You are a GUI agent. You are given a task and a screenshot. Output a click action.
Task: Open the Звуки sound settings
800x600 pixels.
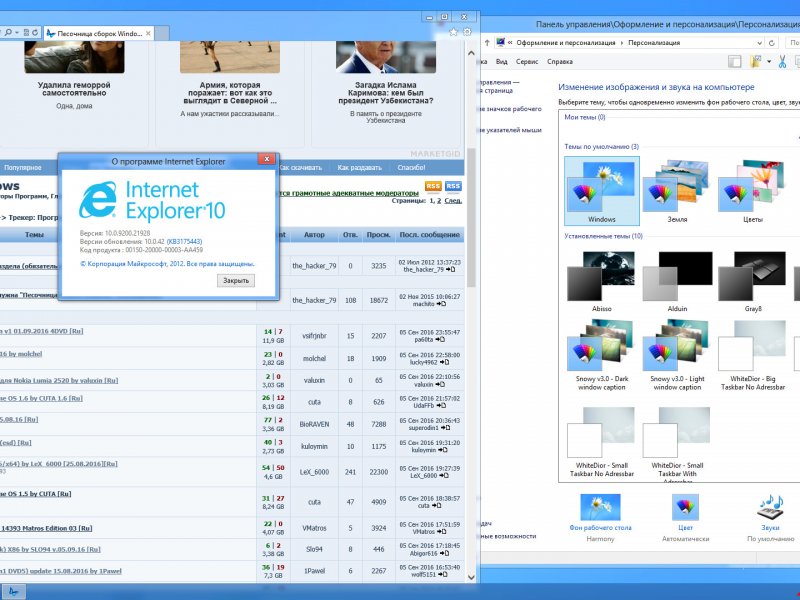(770, 517)
